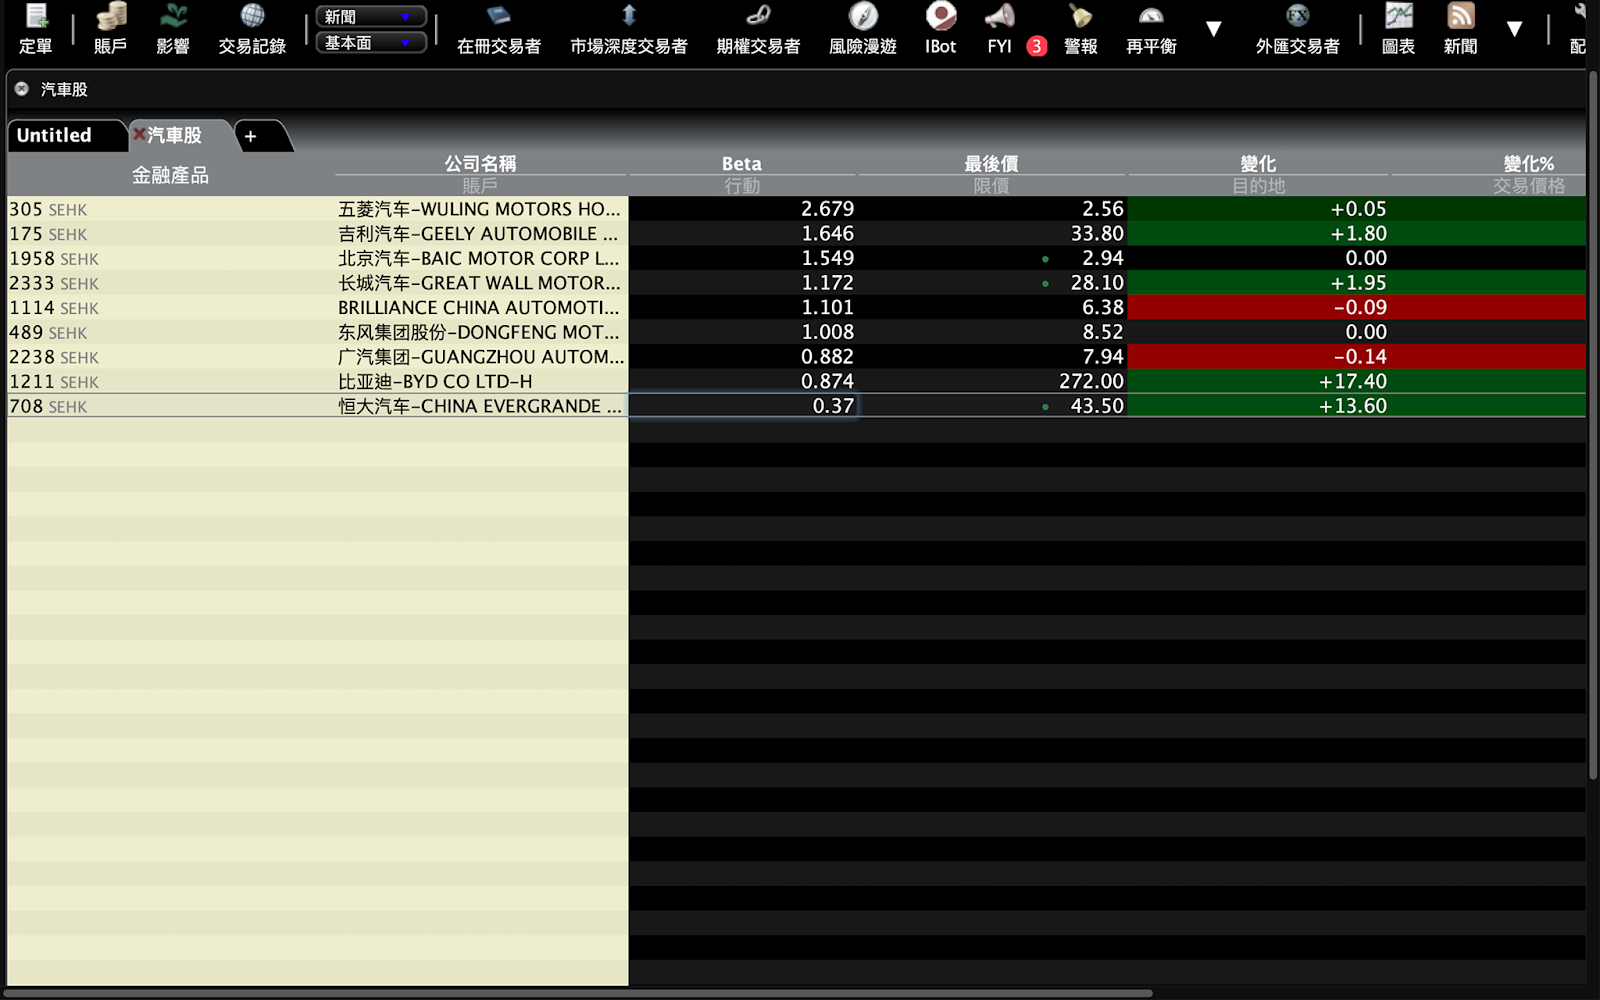Screen dimensions: 1600x1000
Task: Open 風險漫遊 Risk Navigator
Action: point(863,28)
